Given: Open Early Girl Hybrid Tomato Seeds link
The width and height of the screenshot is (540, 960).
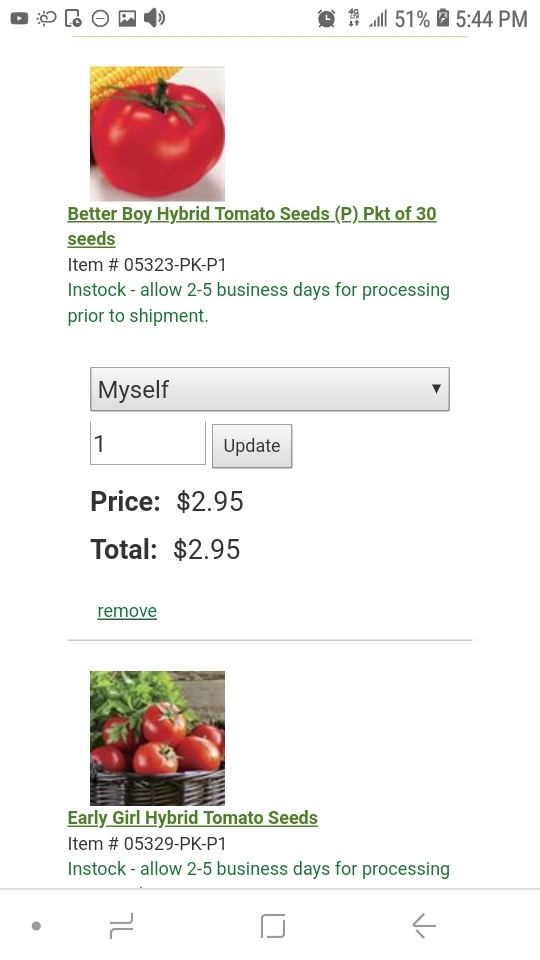Looking at the screenshot, I should click(192, 818).
